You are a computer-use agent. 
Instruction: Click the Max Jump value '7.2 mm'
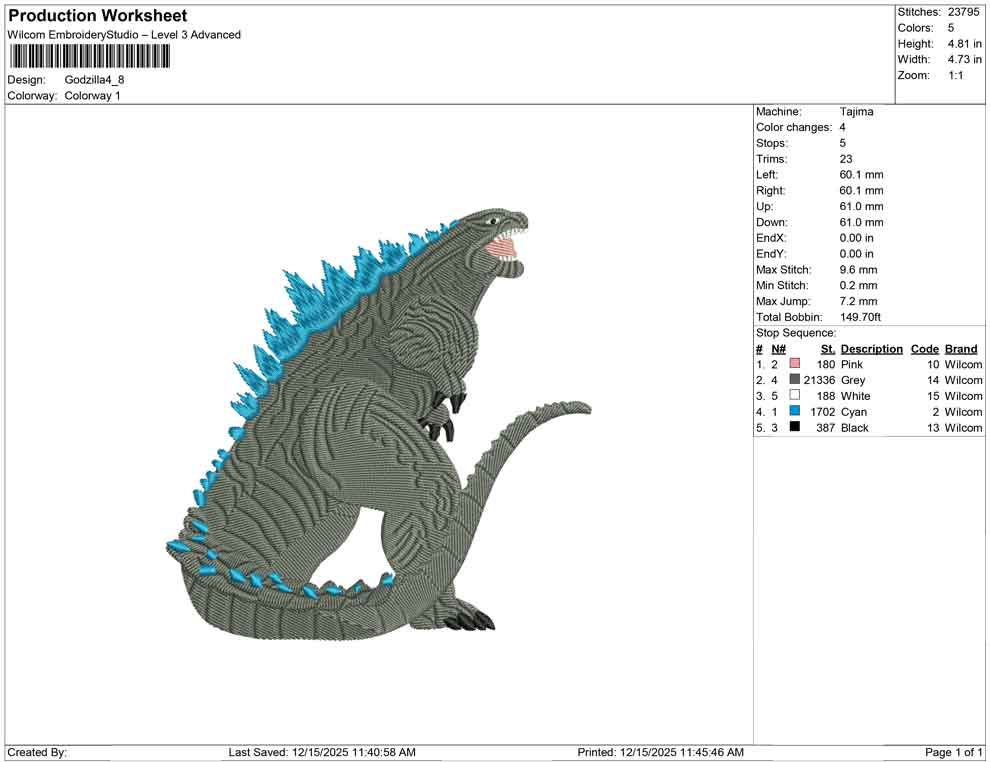coord(858,301)
